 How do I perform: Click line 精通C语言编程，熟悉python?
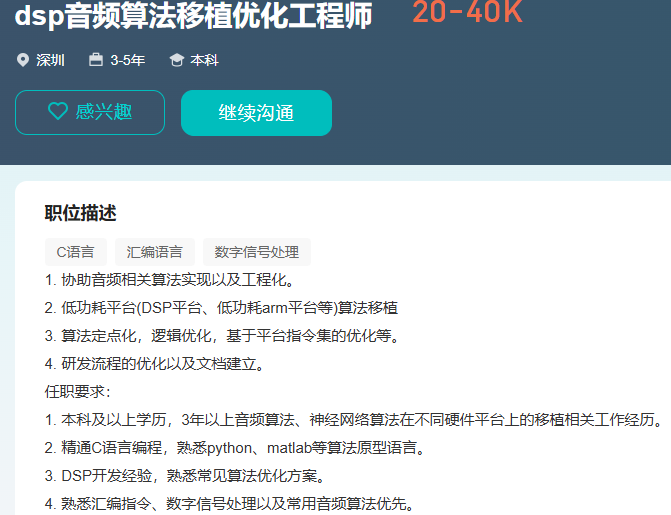tap(235, 448)
